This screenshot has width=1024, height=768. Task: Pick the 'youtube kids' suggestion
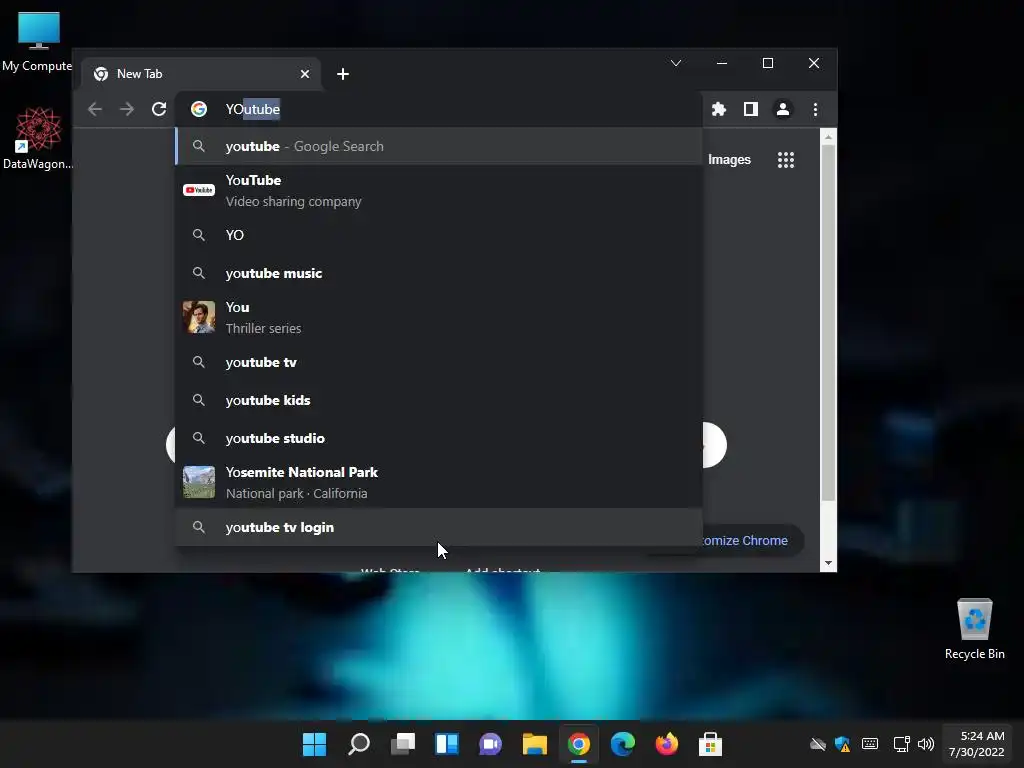(439, 400)
